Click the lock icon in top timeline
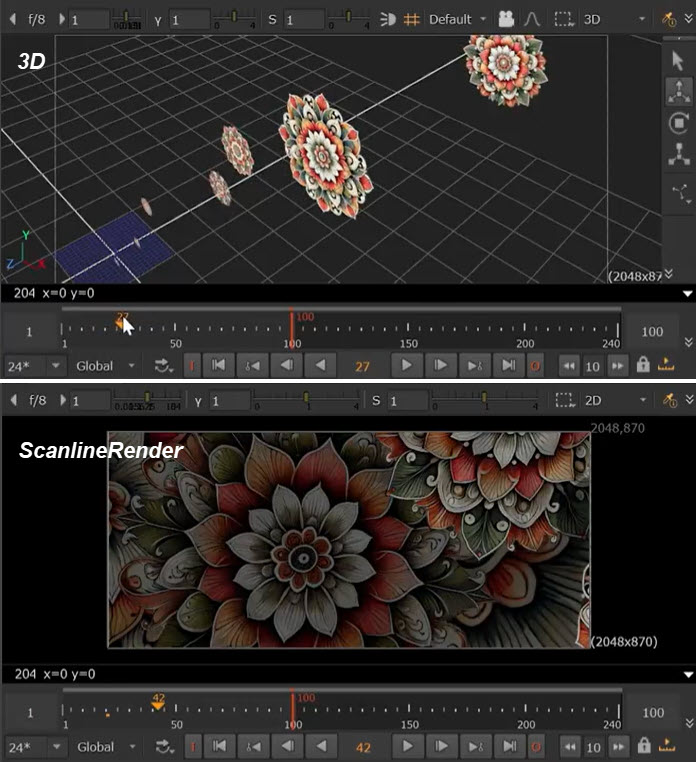The height and width of the screenshot is (762, 696). [x=642, y=366]
